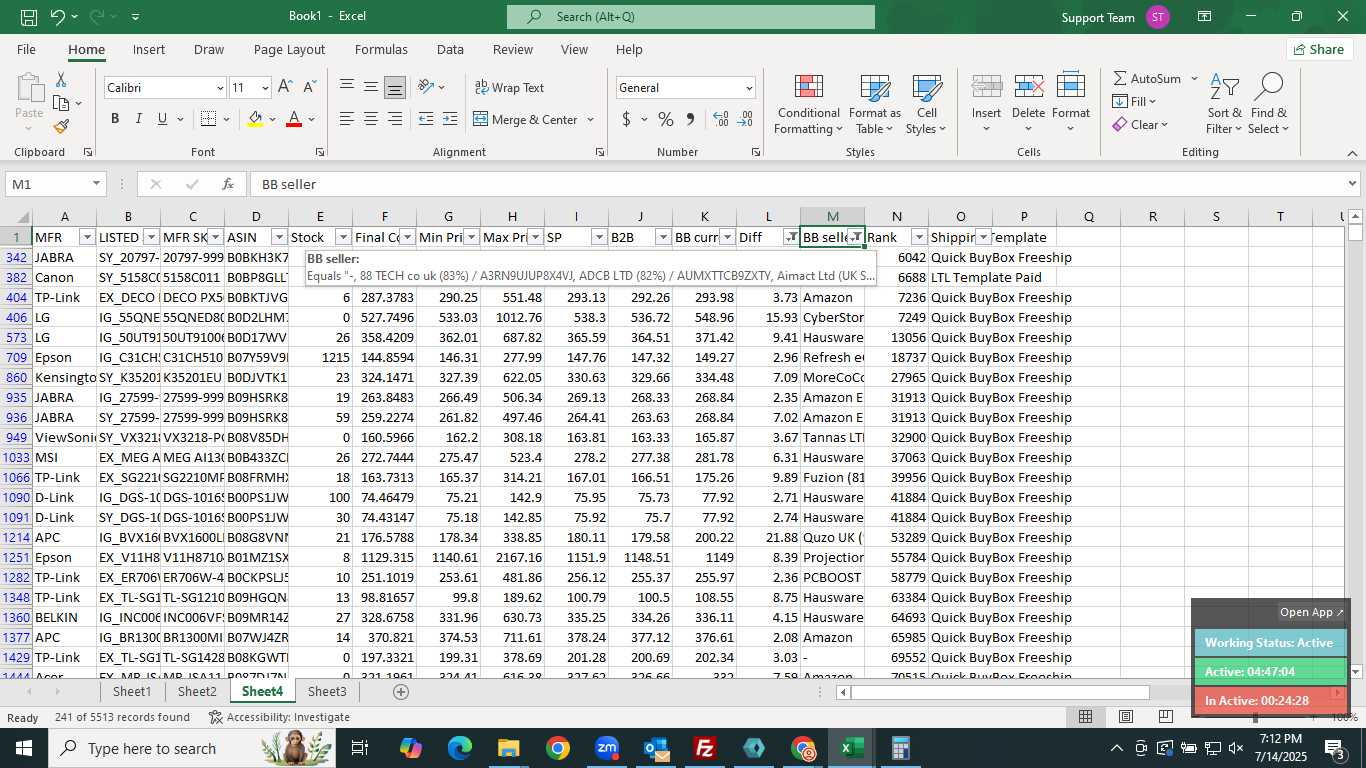
Task: Select Center horizontal alignment
Action: click(x=371, y=119)
